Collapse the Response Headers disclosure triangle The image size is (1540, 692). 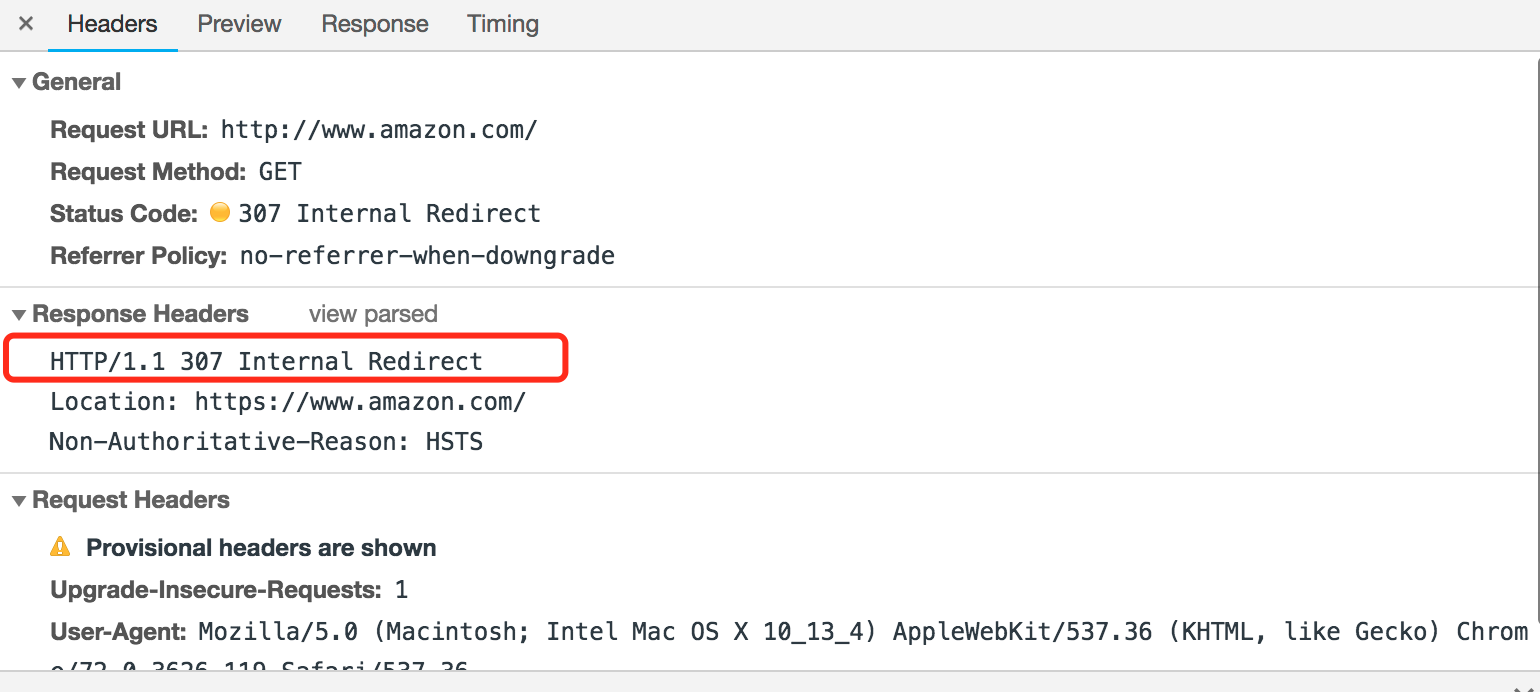click(18, 313)
